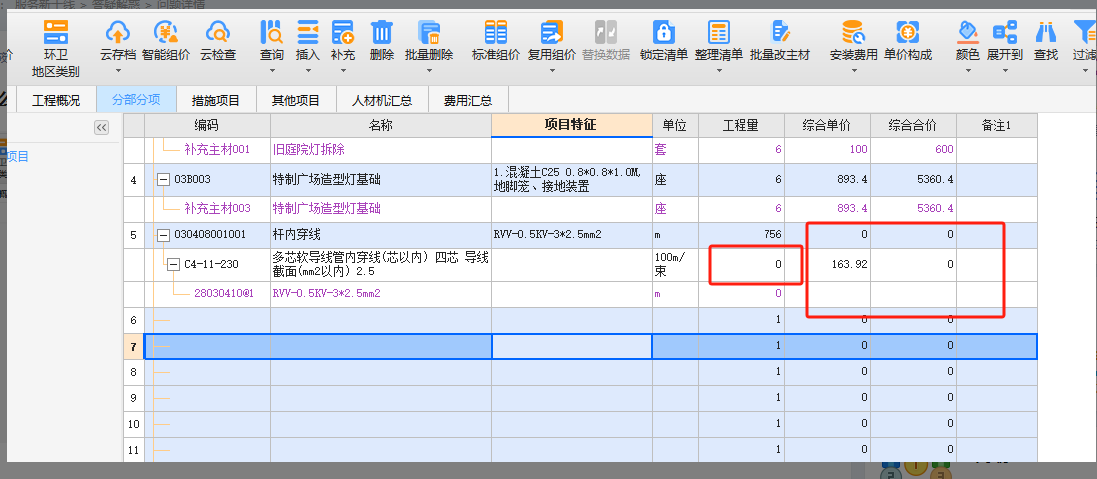Switch to the 工程概况 tab
This screenshot has width=1097, height=479.
click(56, 100)
